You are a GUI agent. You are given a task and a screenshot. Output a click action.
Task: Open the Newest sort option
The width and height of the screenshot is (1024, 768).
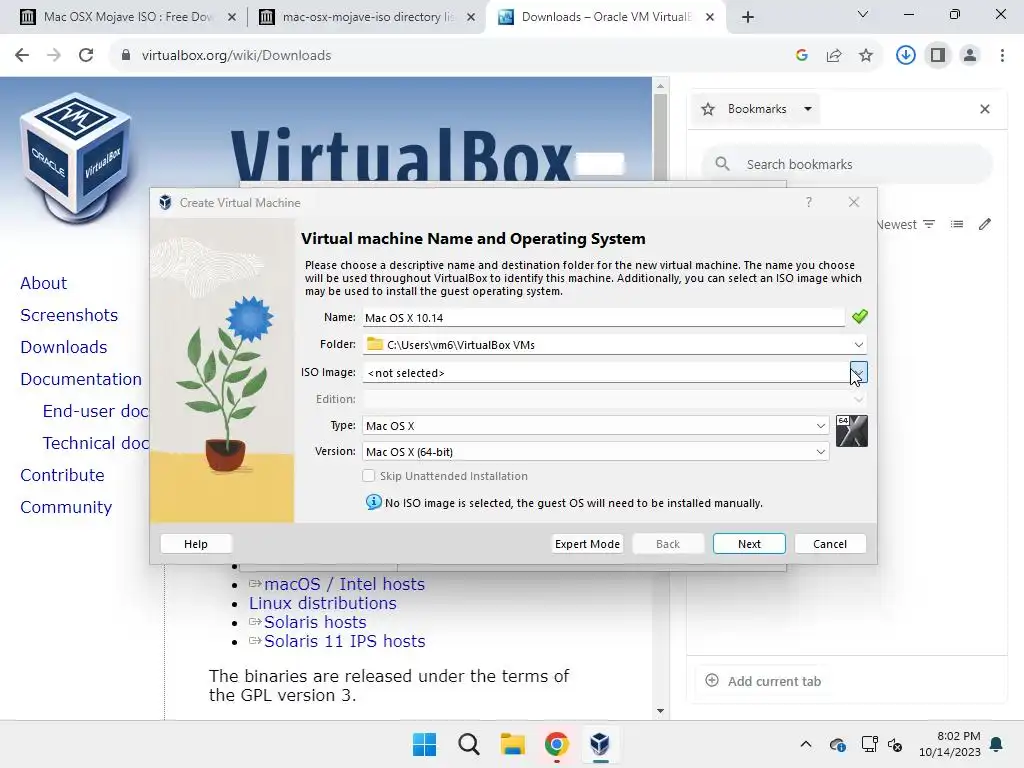[x=906, y=225]
